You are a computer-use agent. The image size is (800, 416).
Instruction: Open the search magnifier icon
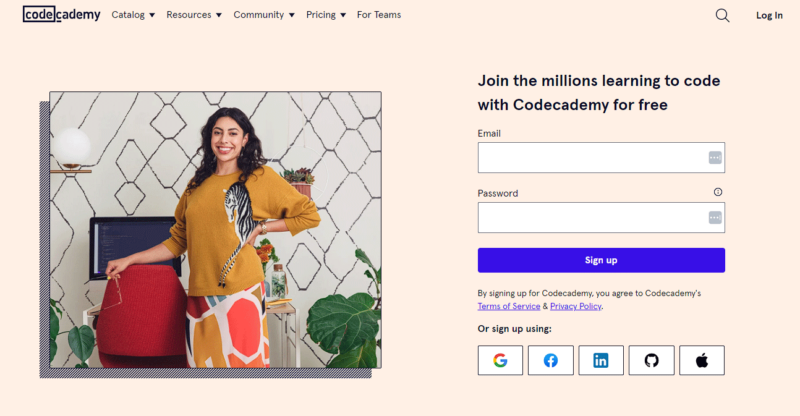(723, 15)
